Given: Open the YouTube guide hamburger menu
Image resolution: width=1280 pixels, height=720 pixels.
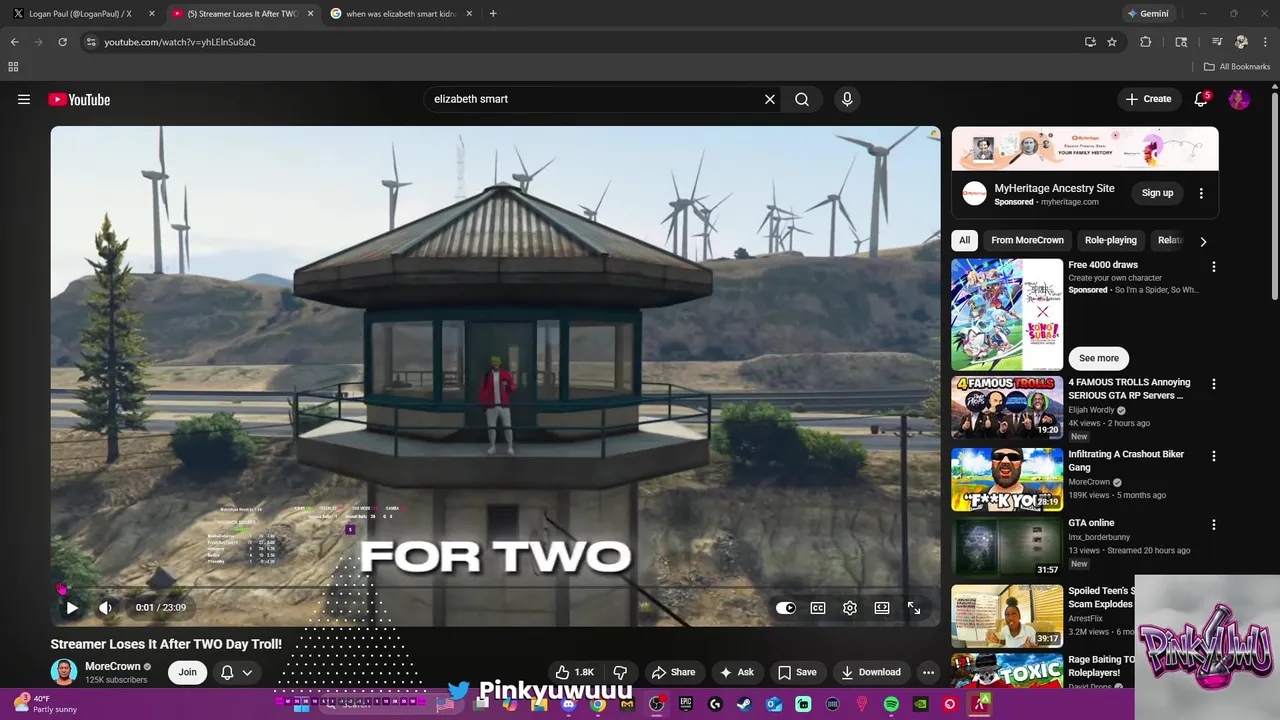Looking at the screenshot, I should [24, 99].
